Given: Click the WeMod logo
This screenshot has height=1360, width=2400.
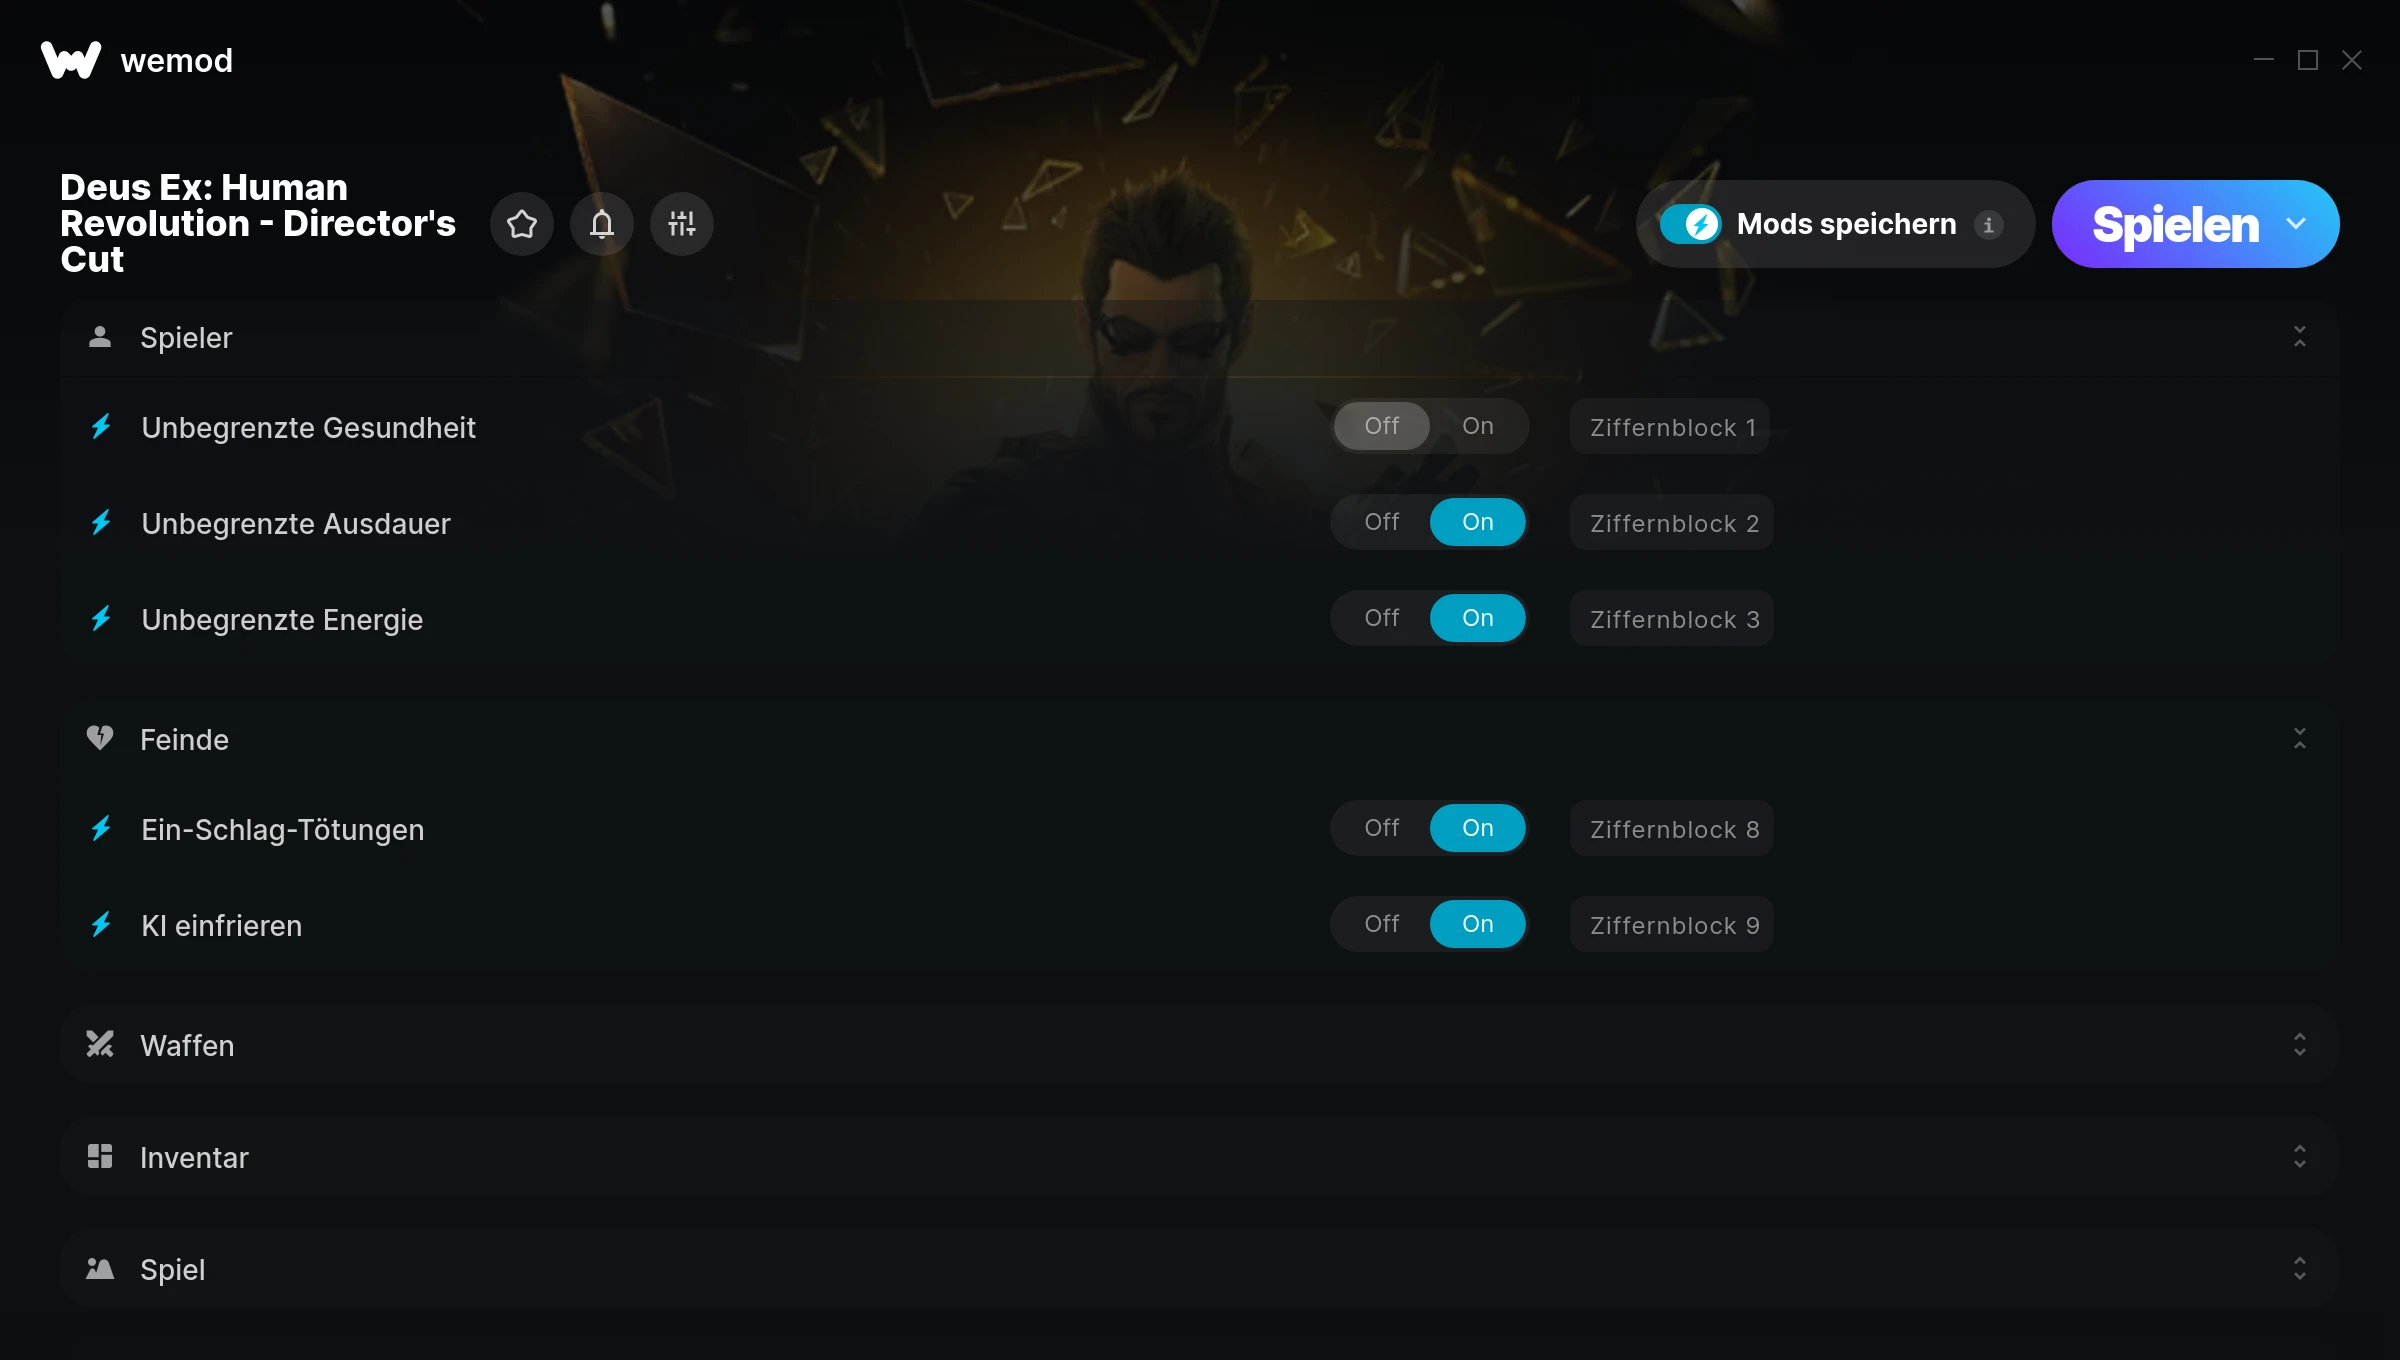Looking at the screenshot, I should [71, 60].
